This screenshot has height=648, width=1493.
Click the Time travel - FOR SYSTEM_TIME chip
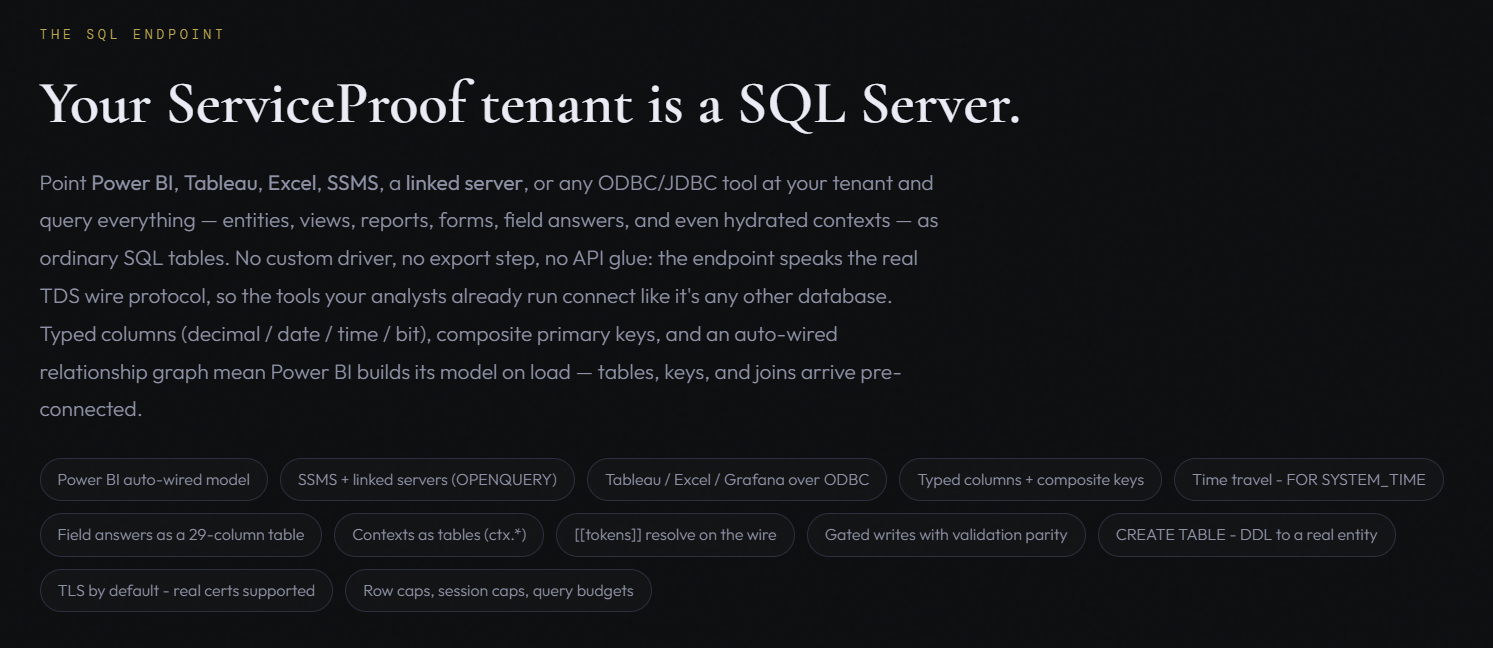pyautogui.click(x=1308, y=480)
